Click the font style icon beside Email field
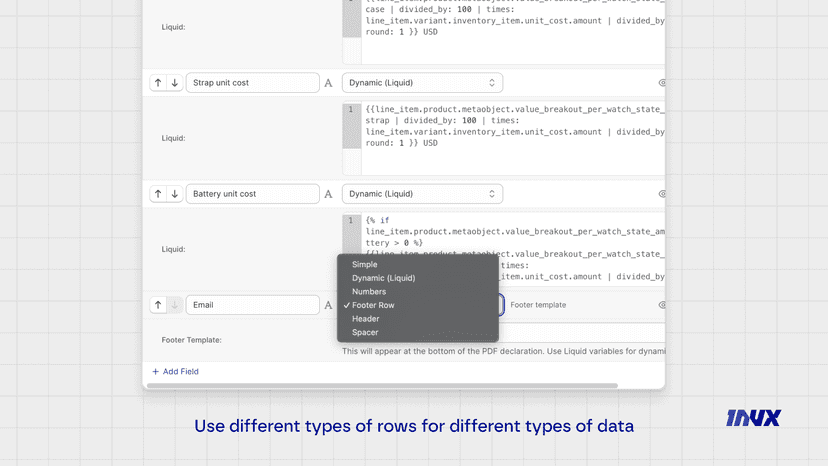This screenshot has width=828, height=466. tap(328, 305)
